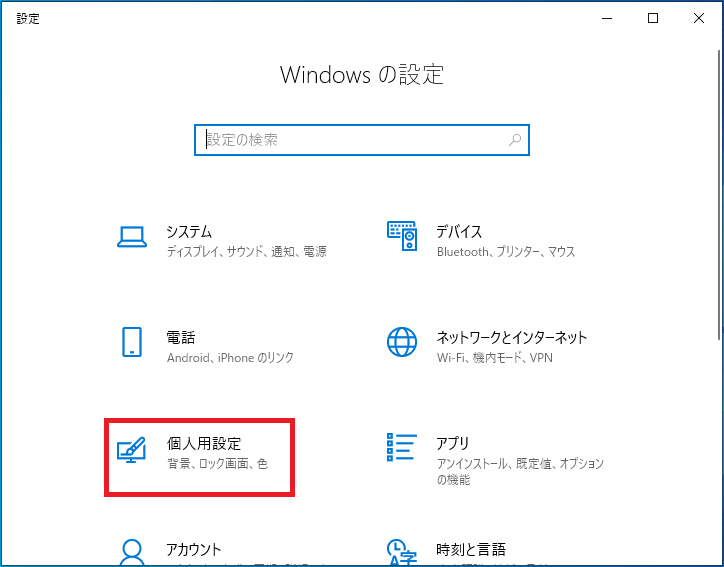
Task: Click the text Bluetooth、プリンター、マウス
Action: tap(506, 252)
